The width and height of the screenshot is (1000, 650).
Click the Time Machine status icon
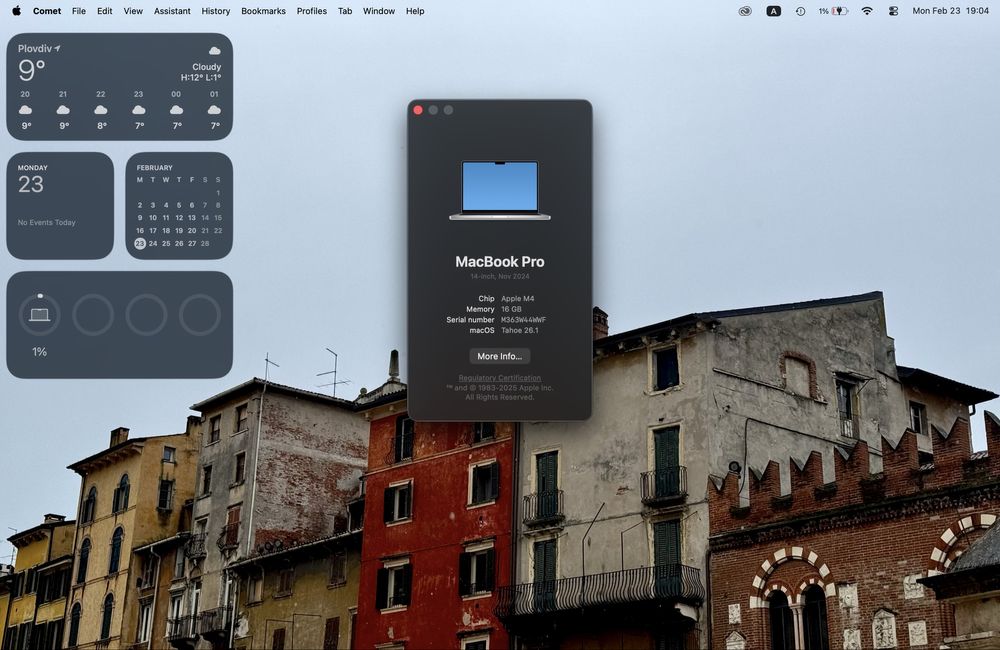pyautogui.click(x=800, y=11)
